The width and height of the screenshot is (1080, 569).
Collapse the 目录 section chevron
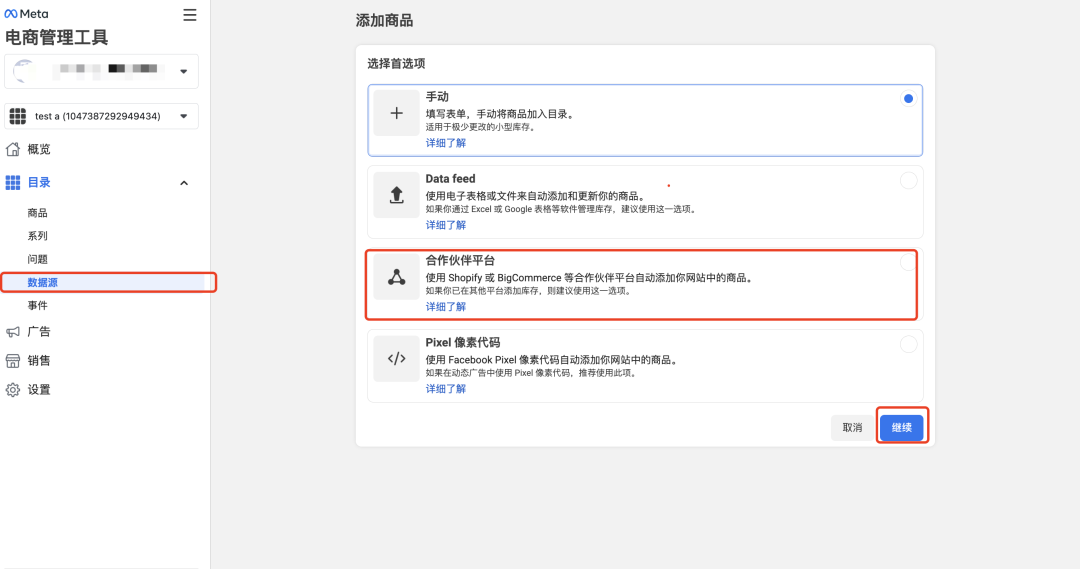tap(184, 183)
